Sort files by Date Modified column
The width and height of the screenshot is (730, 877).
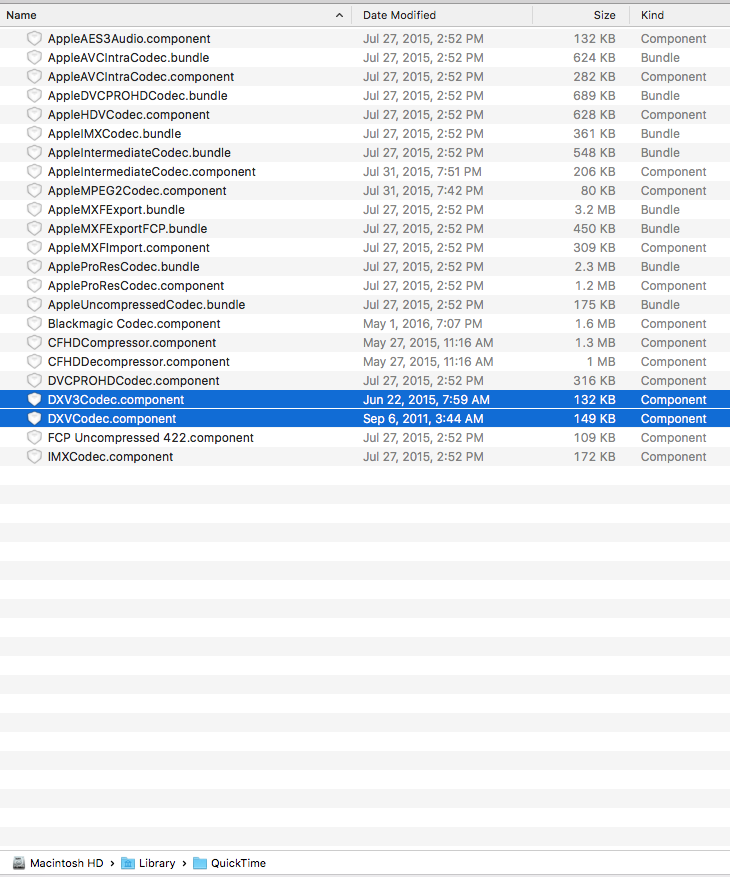440,16
